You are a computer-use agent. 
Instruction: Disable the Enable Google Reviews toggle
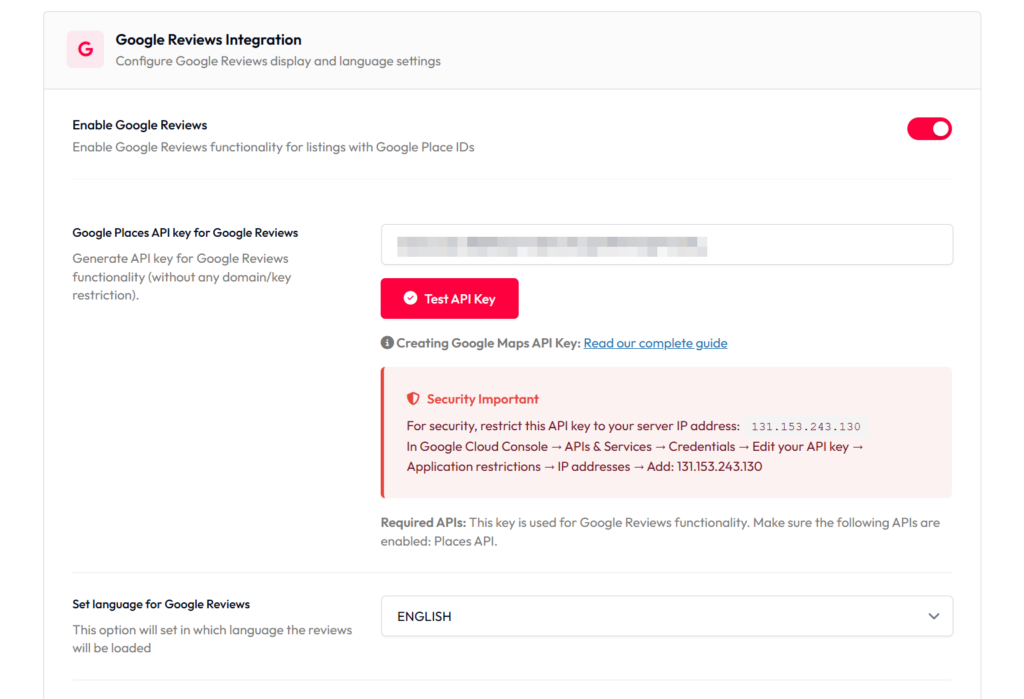(929, 129)
